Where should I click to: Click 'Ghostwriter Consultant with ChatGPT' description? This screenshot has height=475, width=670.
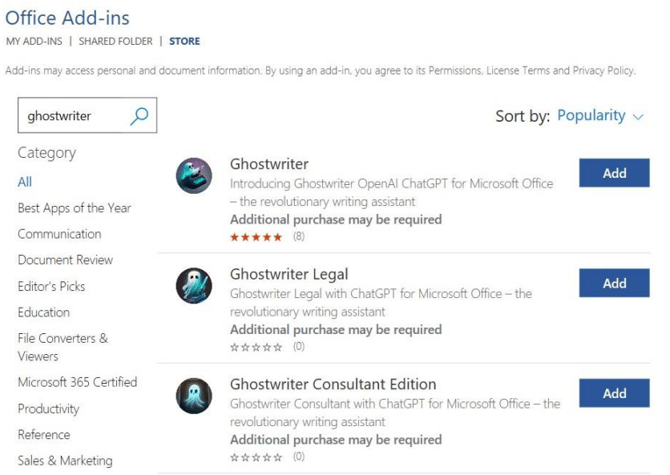point(395,413)
